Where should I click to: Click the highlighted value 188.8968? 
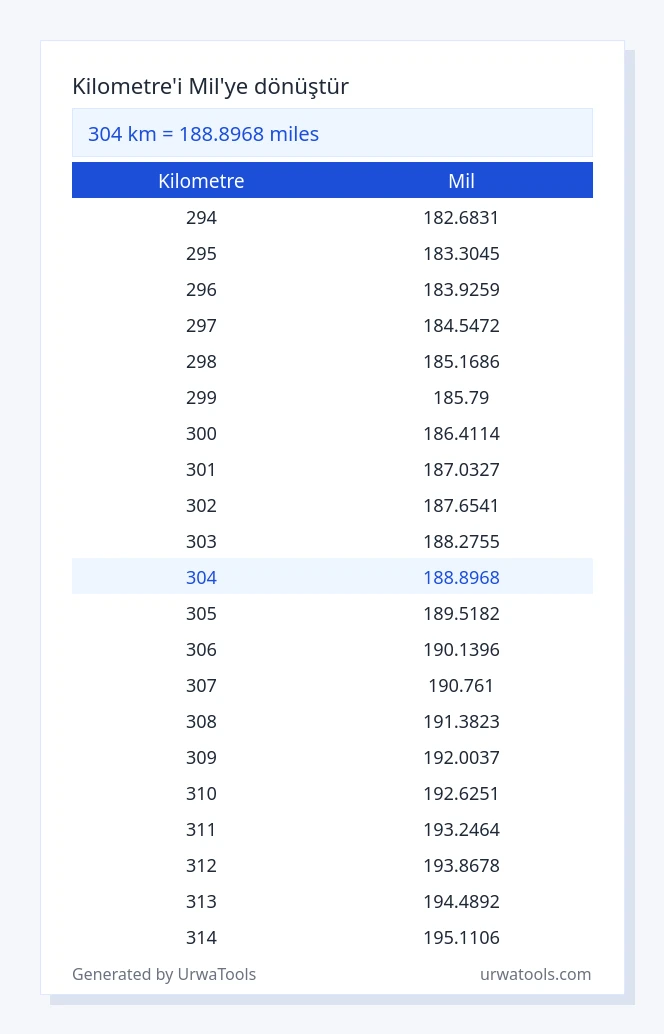[462, 577]
